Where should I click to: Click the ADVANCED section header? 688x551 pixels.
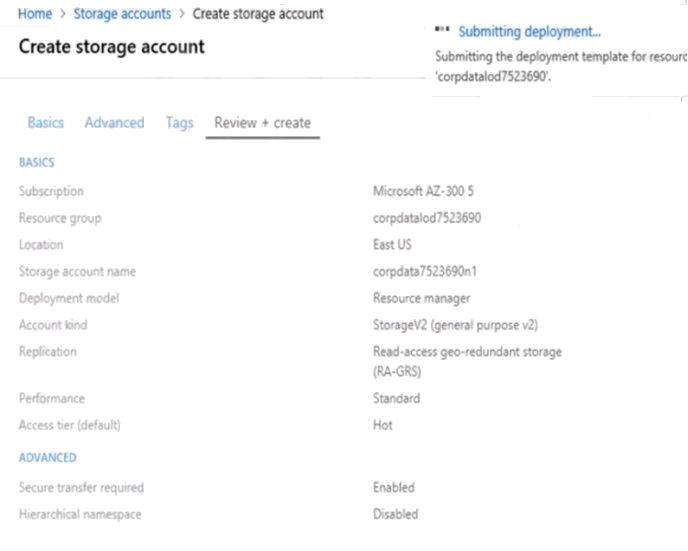click(x=47, y=457)
